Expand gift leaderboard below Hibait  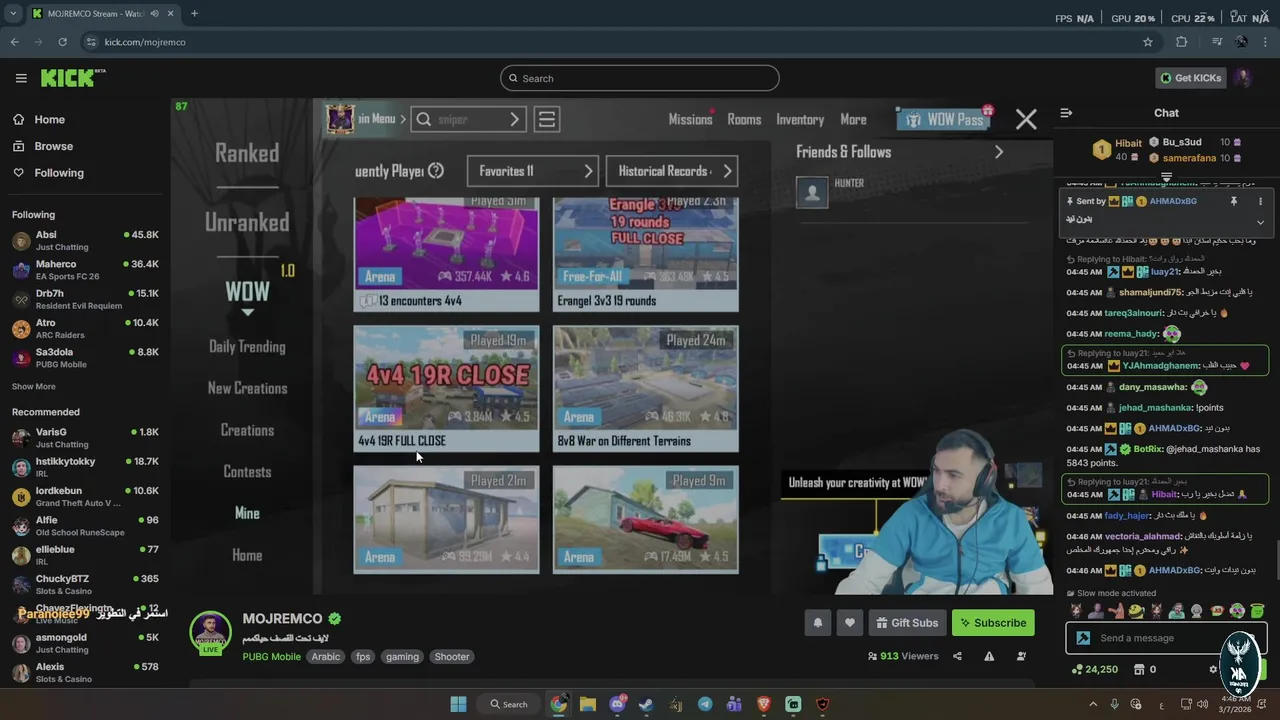click(x=1166, y=178)
